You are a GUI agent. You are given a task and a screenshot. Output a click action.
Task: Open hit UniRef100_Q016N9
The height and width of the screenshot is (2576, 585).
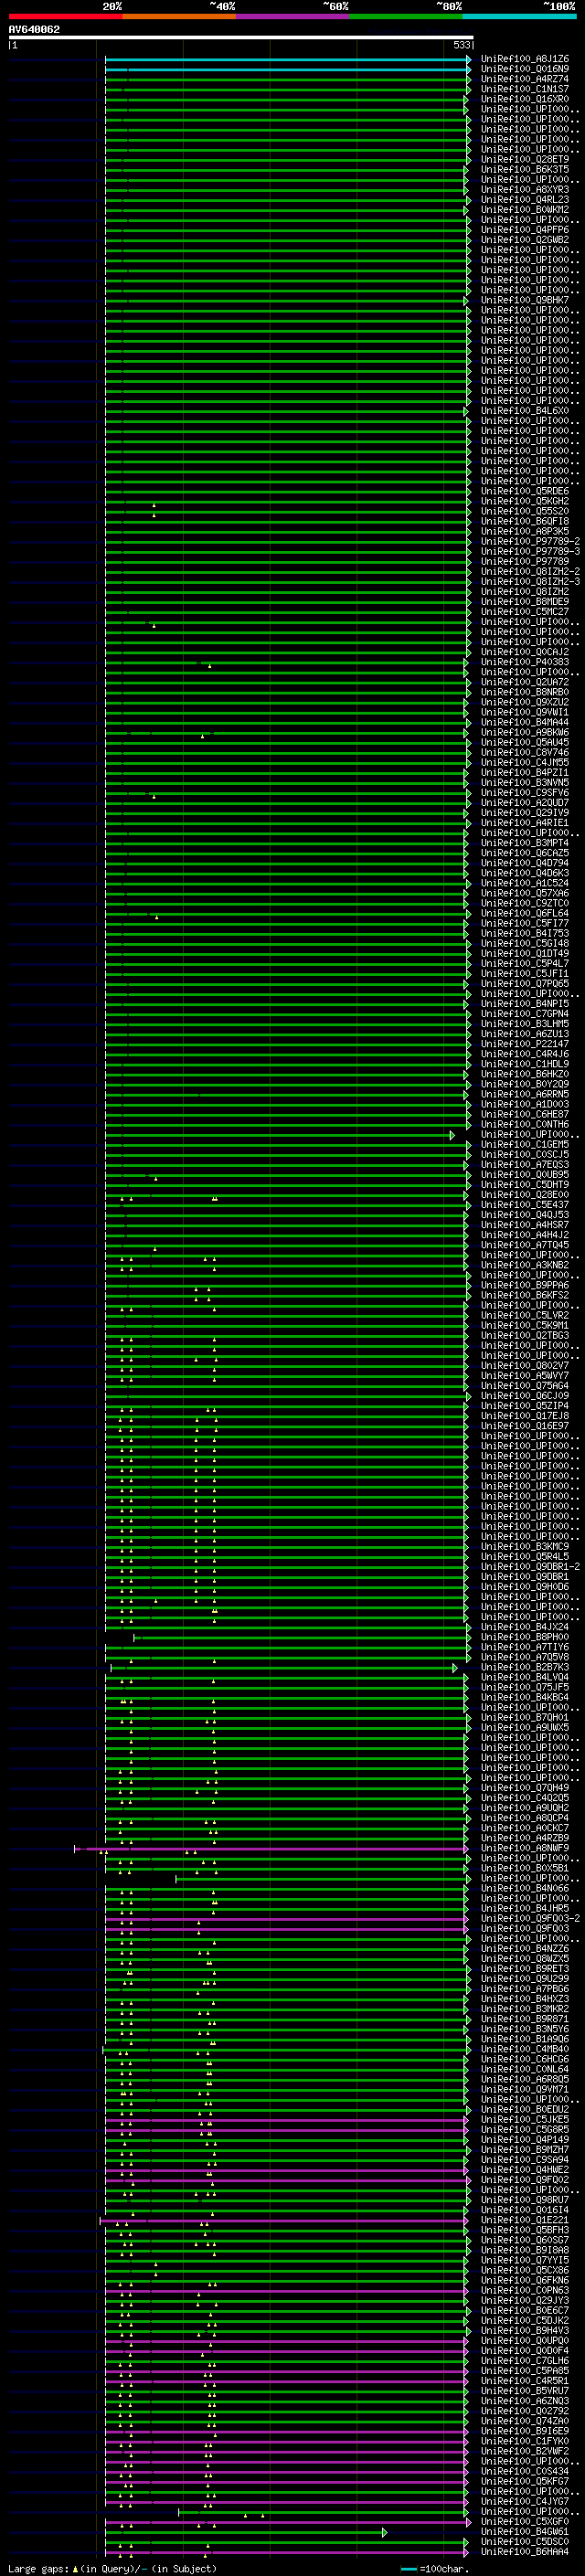click(x=525, y=69)
